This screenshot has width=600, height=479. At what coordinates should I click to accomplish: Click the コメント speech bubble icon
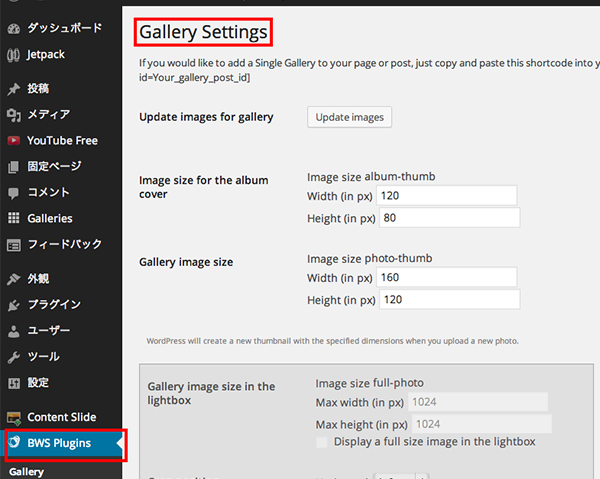click(13, 192)
